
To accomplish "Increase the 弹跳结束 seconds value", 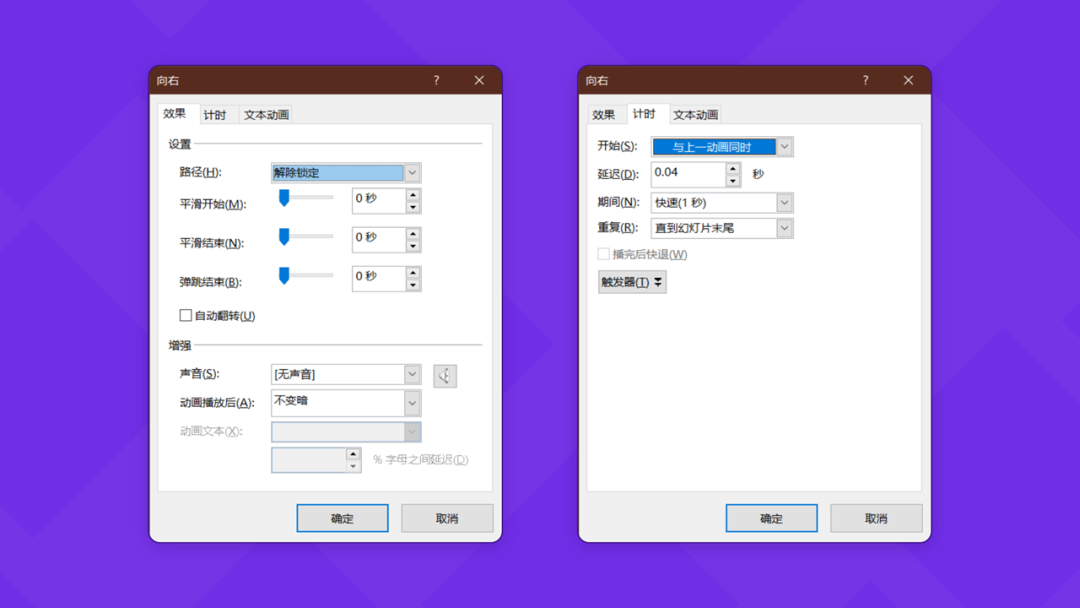I will tap(413, 273).
